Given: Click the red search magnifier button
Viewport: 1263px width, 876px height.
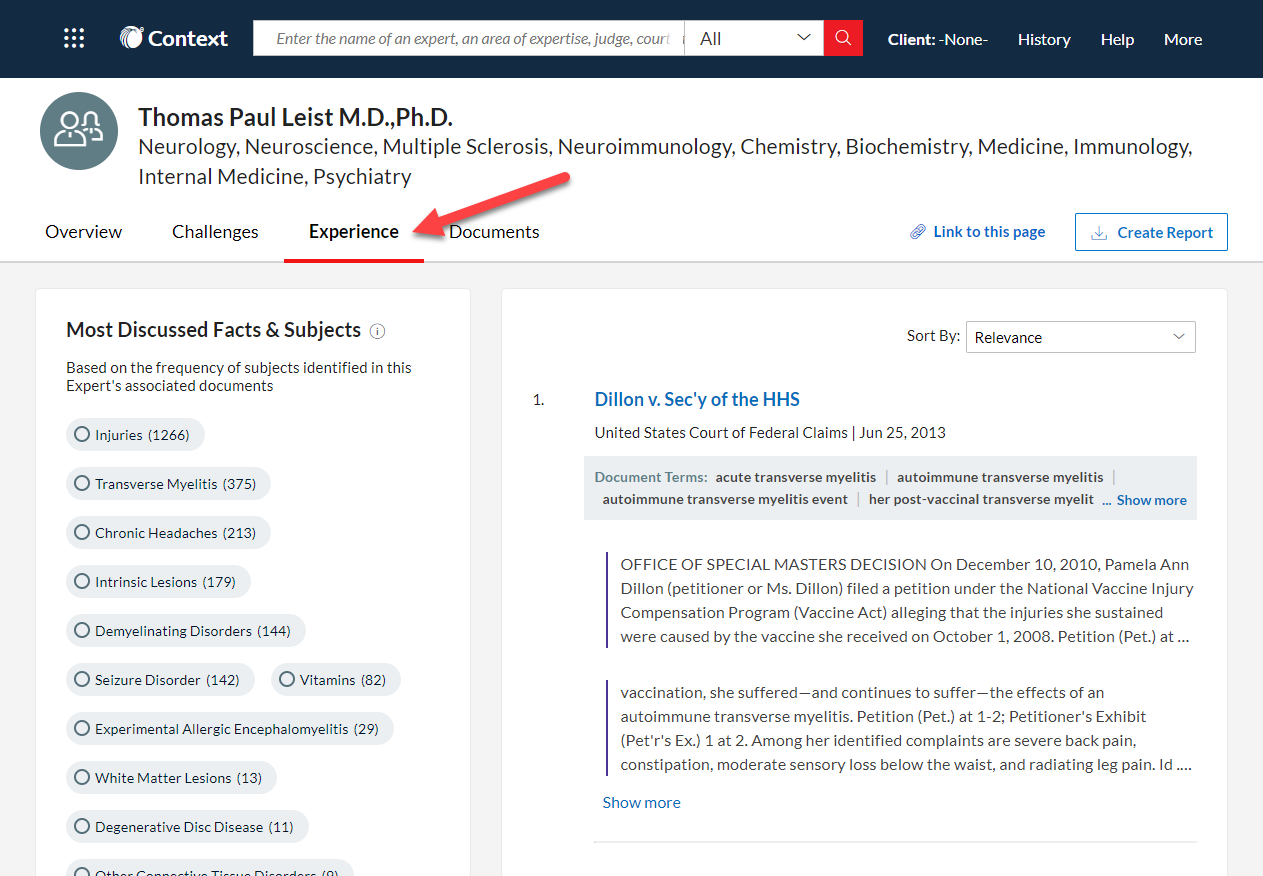Looking at the screenshot, I should click(843, 38).
